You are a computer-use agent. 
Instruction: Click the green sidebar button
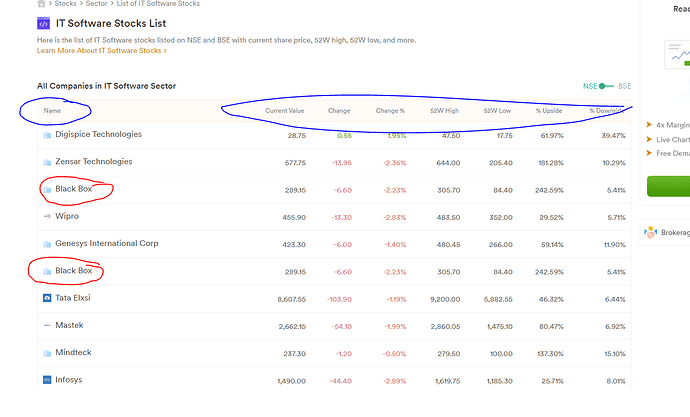[668, 187]
